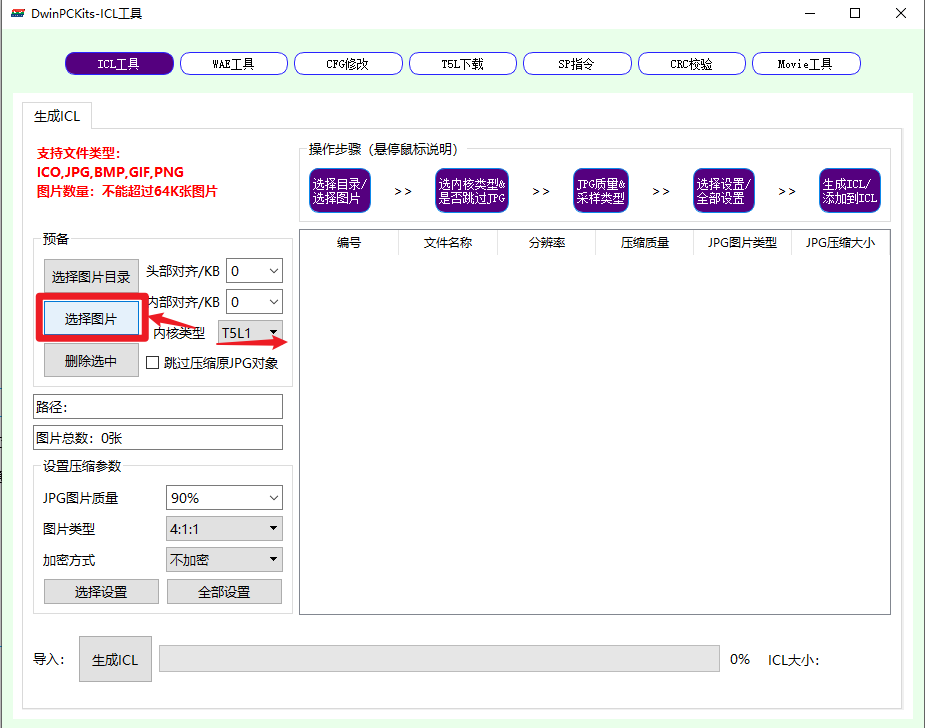Click the 支持文件类型 red text
925x728 pixels.
click(x=78, y=153)
